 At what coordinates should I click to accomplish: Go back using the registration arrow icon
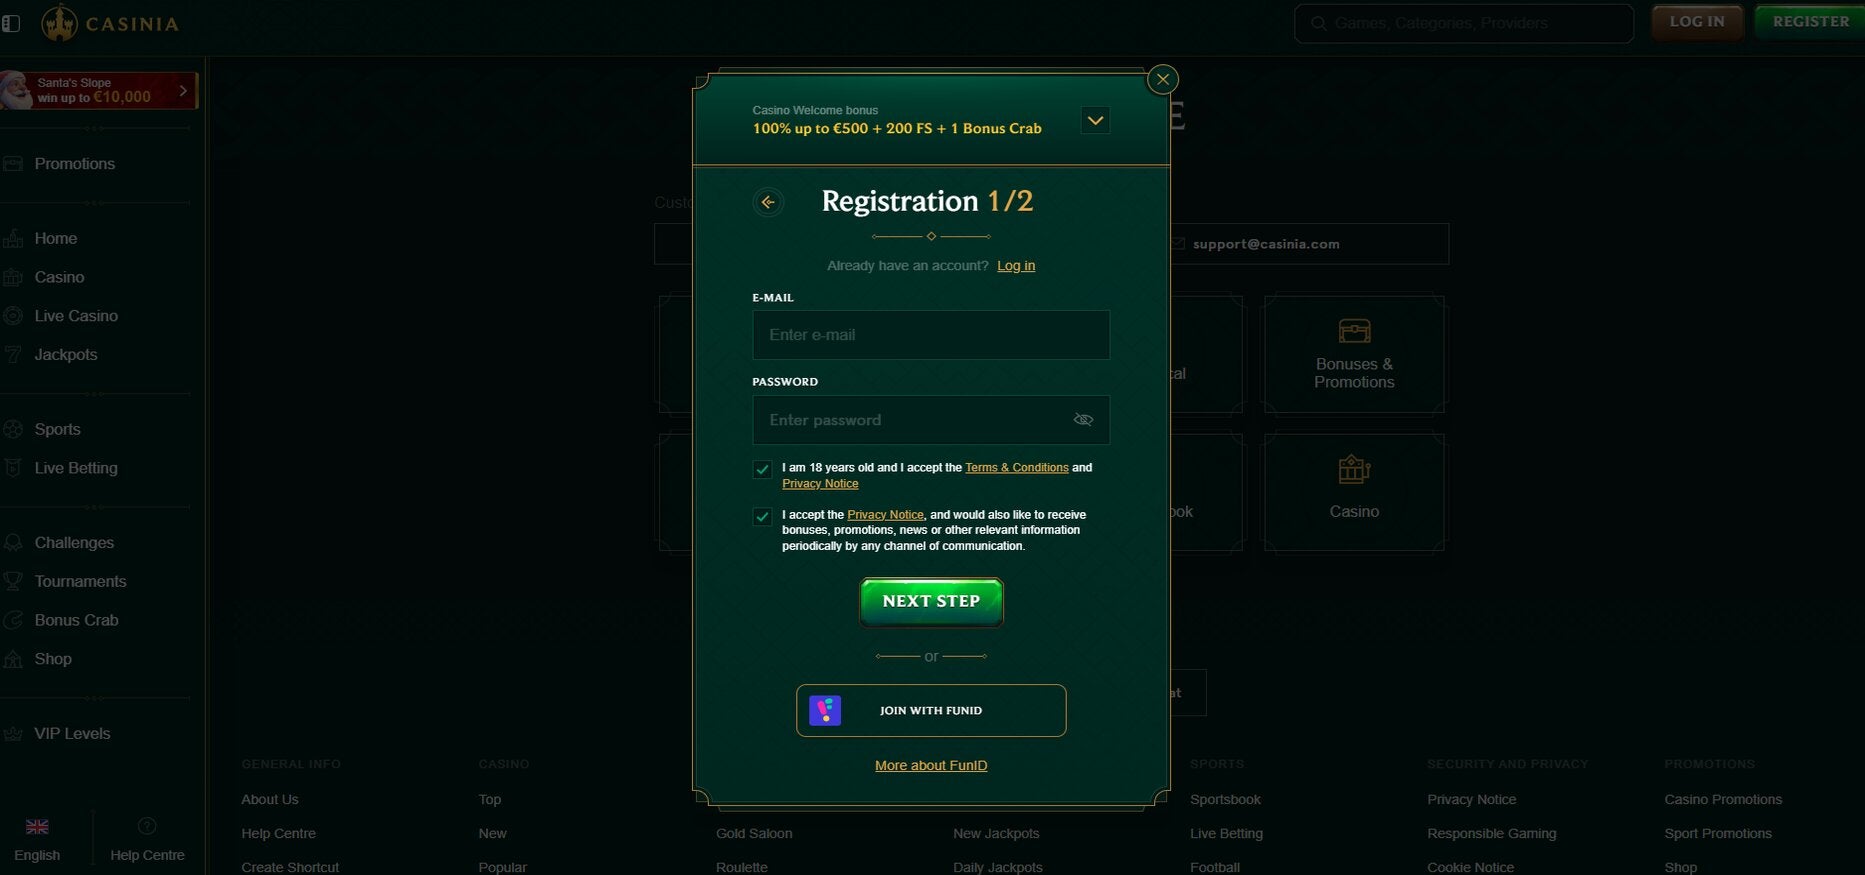(x=768, y=202)
